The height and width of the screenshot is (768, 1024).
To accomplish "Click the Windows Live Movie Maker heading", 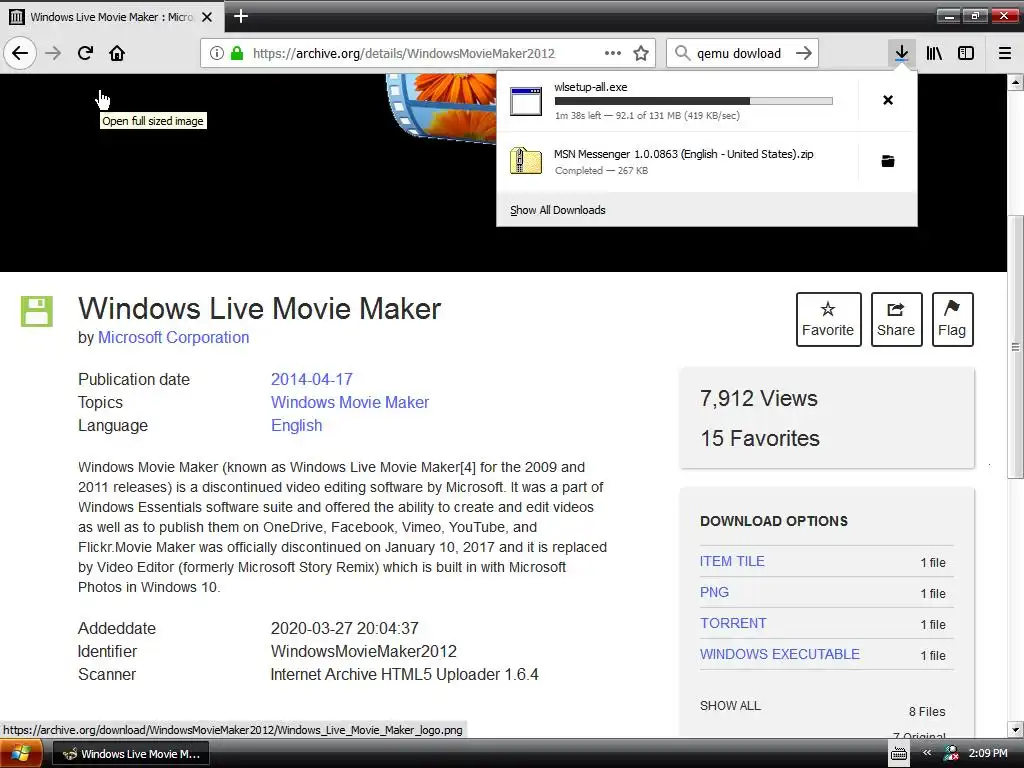I will coord(260,308).
